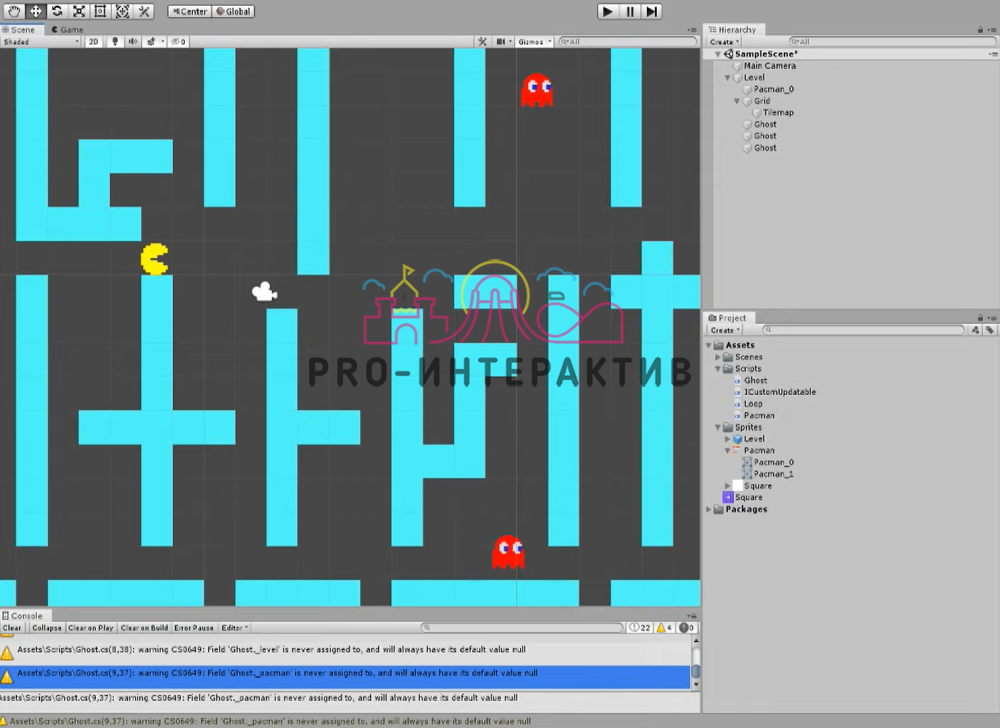Select Pacman_0 sprite in Project panel
Viewport: 1000px width, 728px height.
(x=773, y=462)
